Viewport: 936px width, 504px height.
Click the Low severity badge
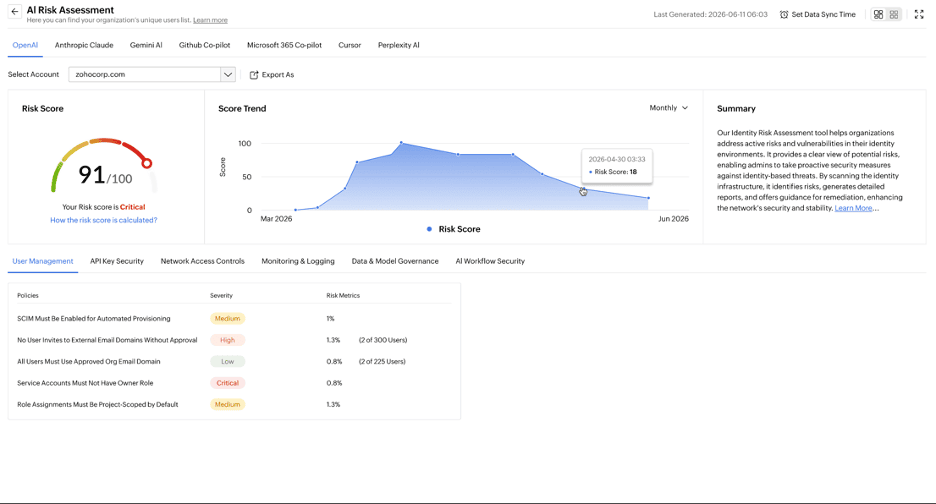coord(227,362)
